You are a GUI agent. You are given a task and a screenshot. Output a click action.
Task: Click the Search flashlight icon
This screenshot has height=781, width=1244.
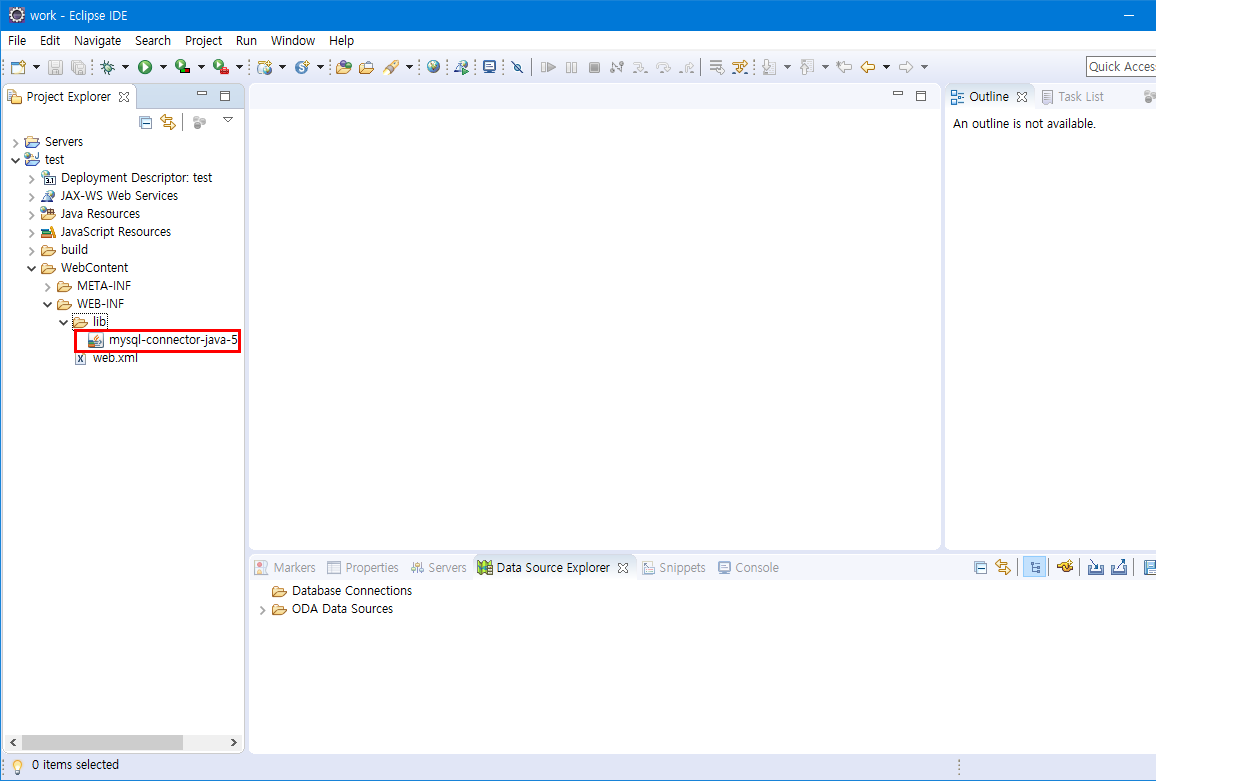[x=391, y=67]
